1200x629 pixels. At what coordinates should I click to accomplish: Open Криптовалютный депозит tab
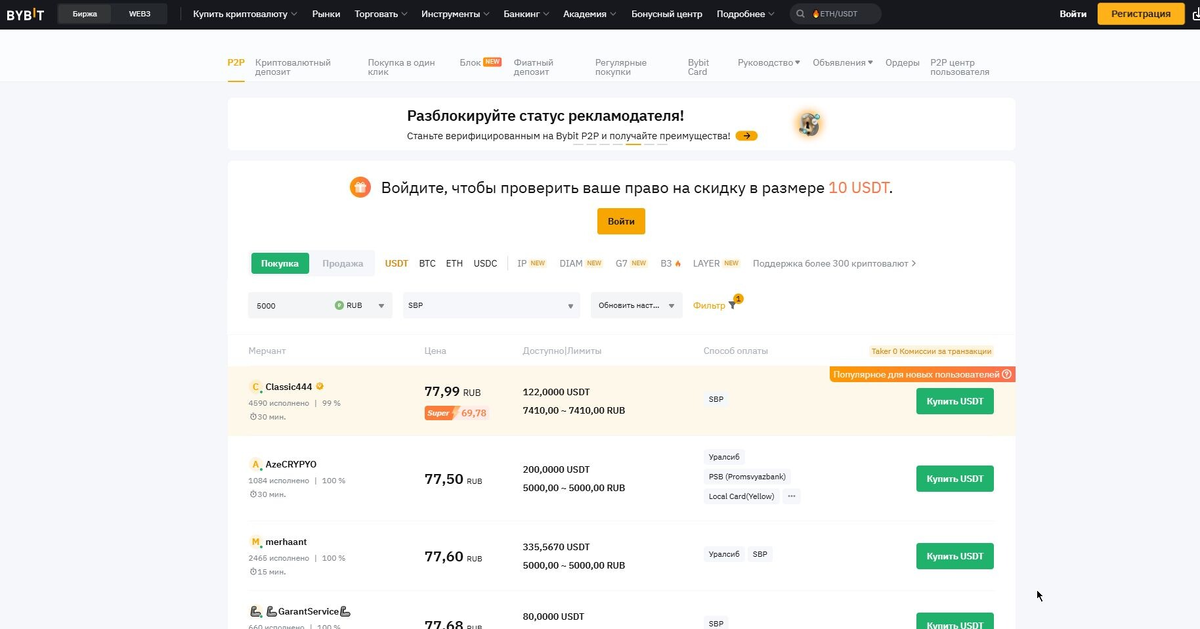point(293,67)
